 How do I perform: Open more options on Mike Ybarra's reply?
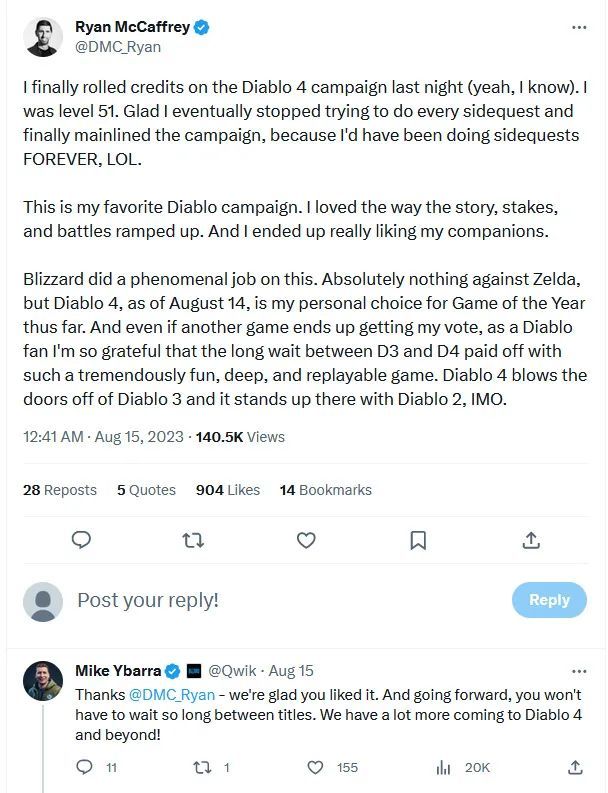[x=578, y=671]
